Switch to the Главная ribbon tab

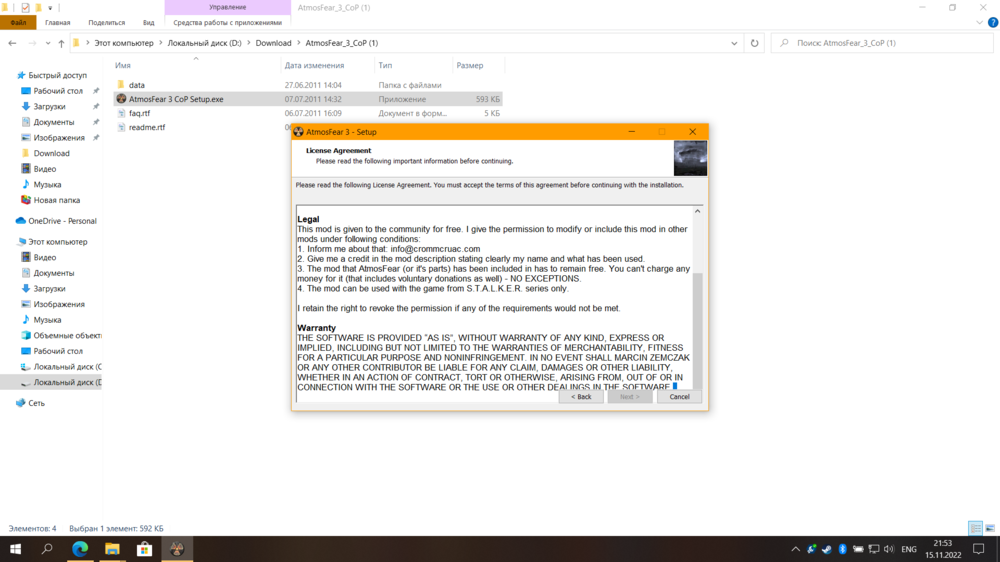click(x=57, y=22)
